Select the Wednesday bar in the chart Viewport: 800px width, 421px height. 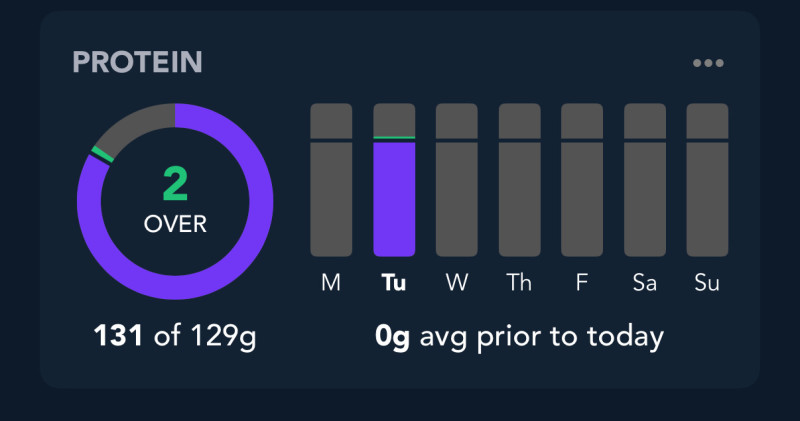(457, 180)
